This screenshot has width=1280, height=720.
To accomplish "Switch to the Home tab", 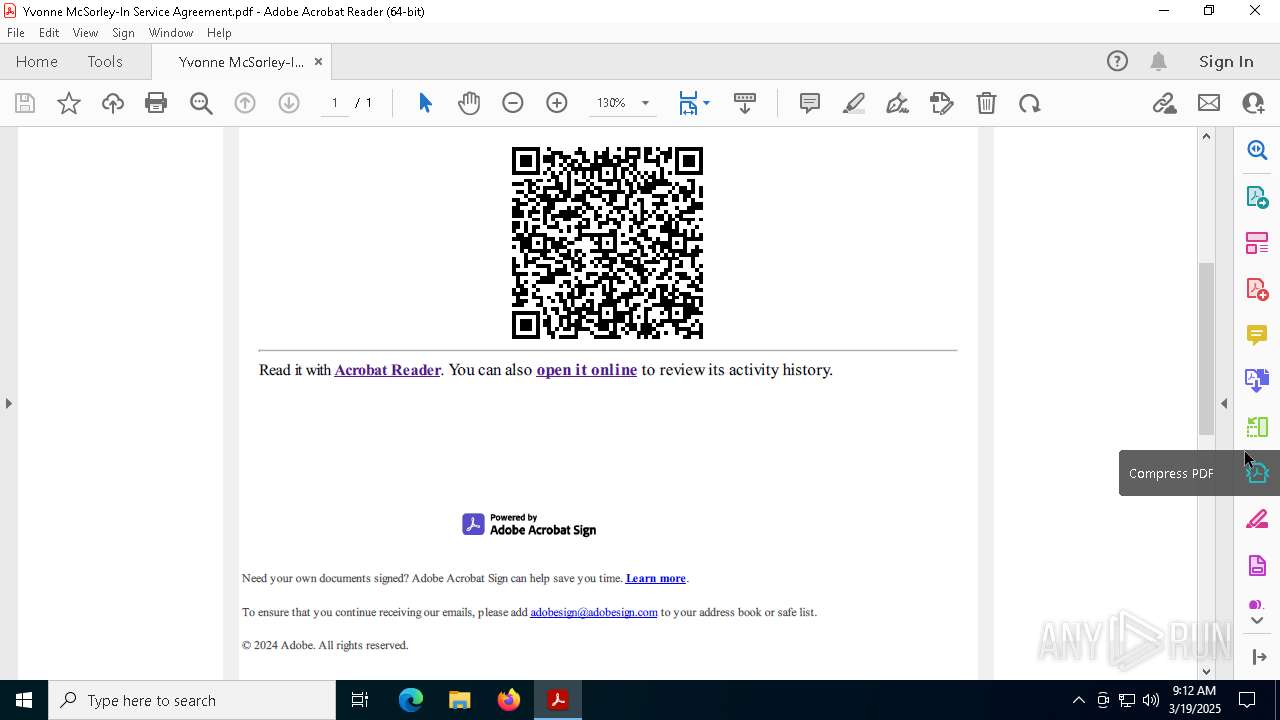I will pyautogui.click(x=37, y=61).
